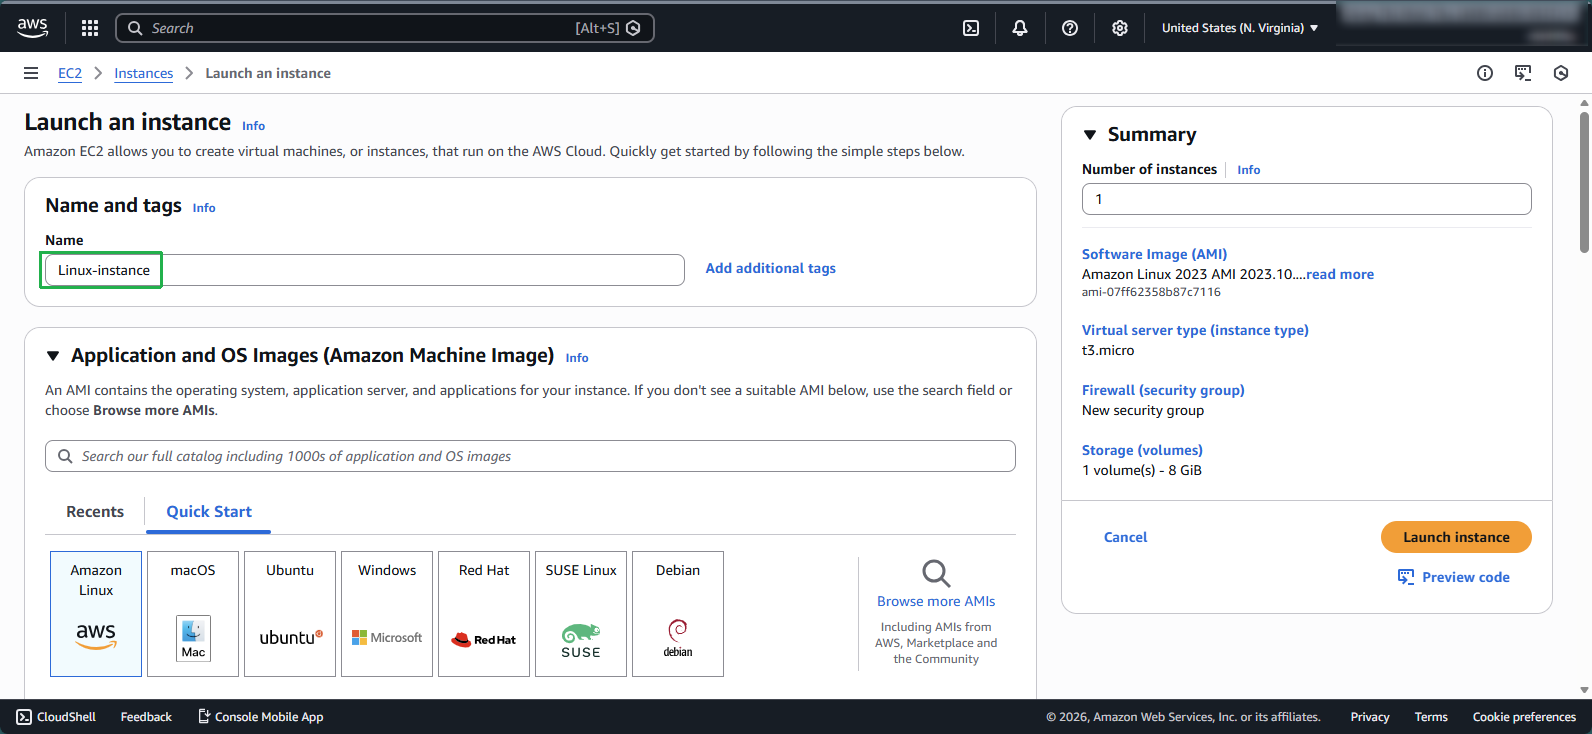Click the AMI catalog search field
Viewport: 1592px width, 734px height.
tap(530, 456)
